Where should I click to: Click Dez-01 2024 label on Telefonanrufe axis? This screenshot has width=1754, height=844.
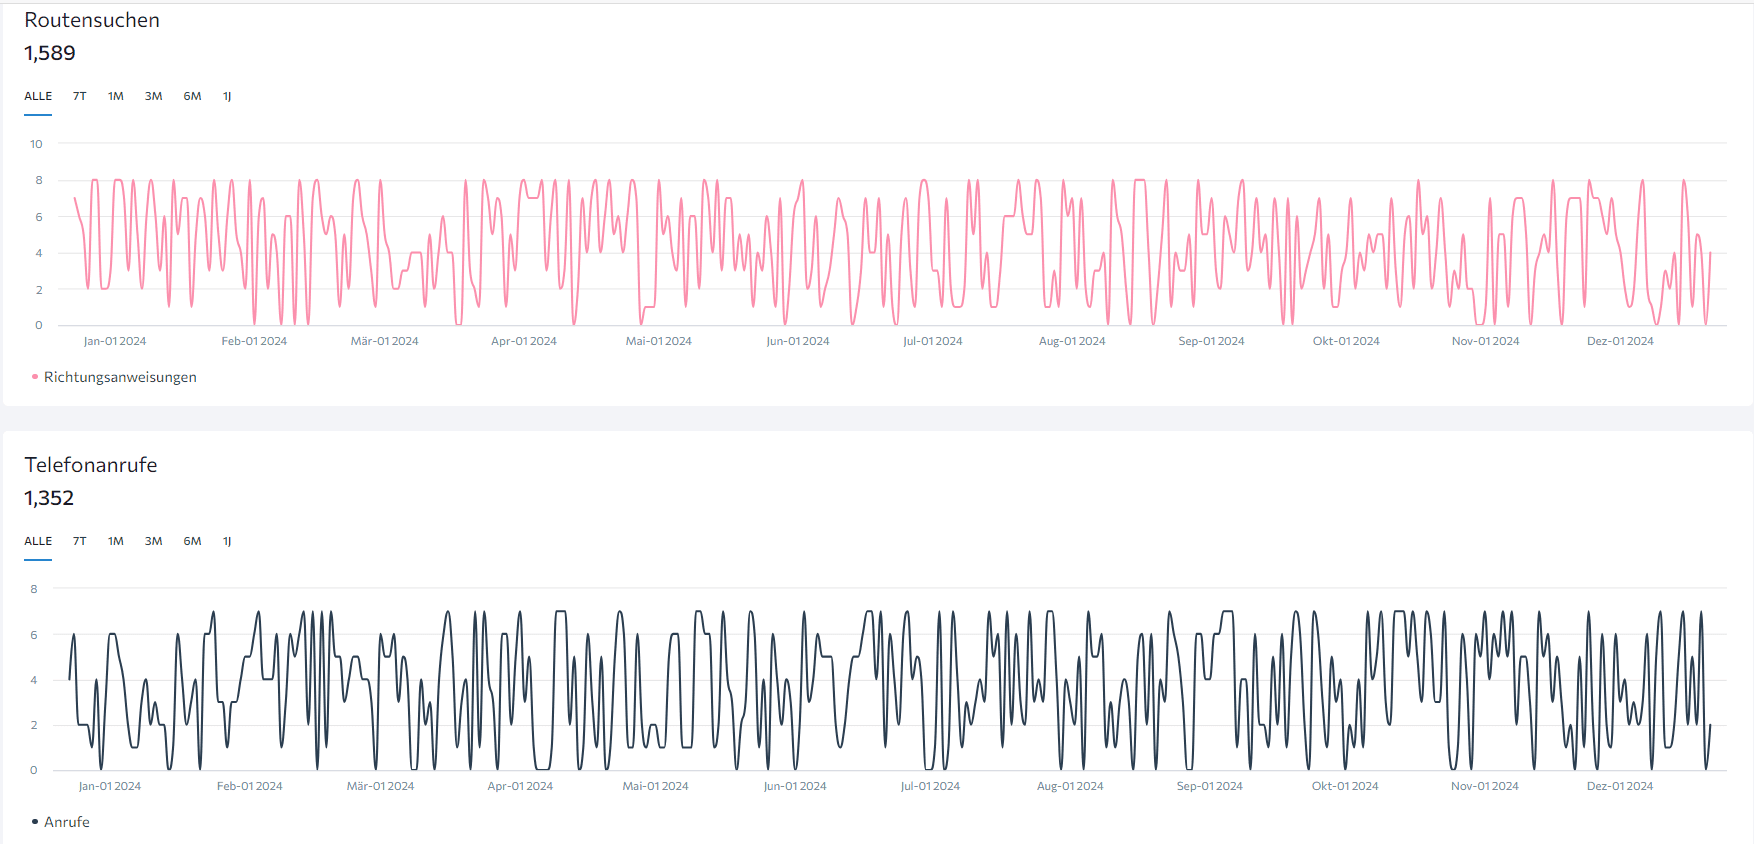1620,786
